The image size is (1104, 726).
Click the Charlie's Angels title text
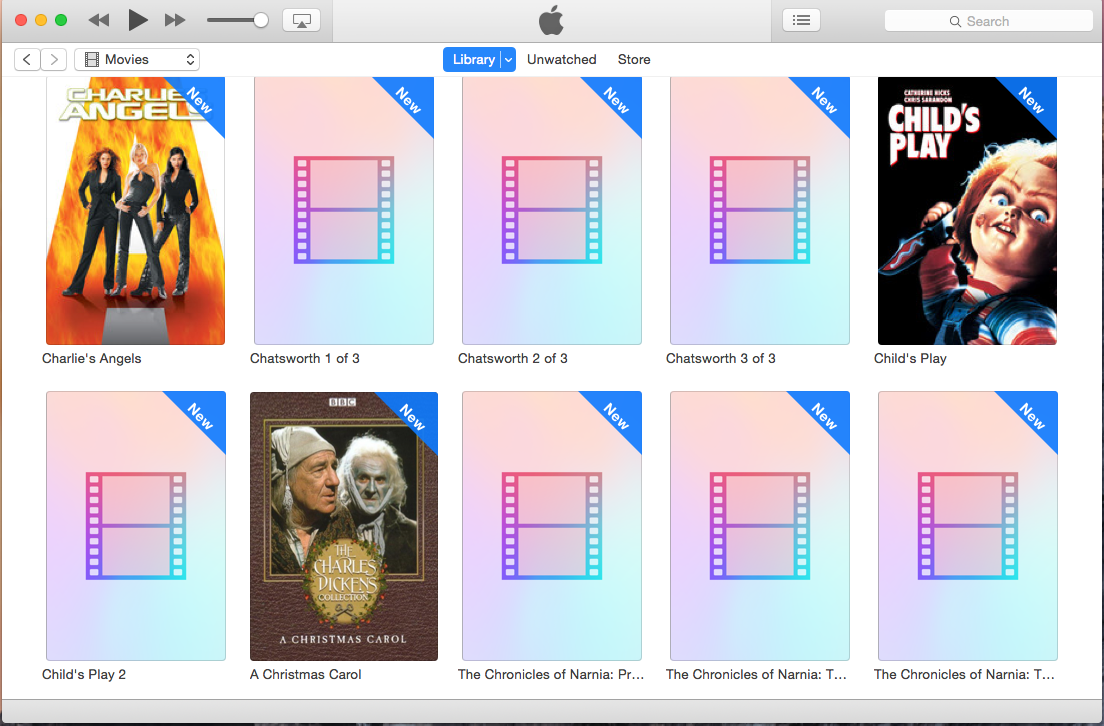coord(92,358)
